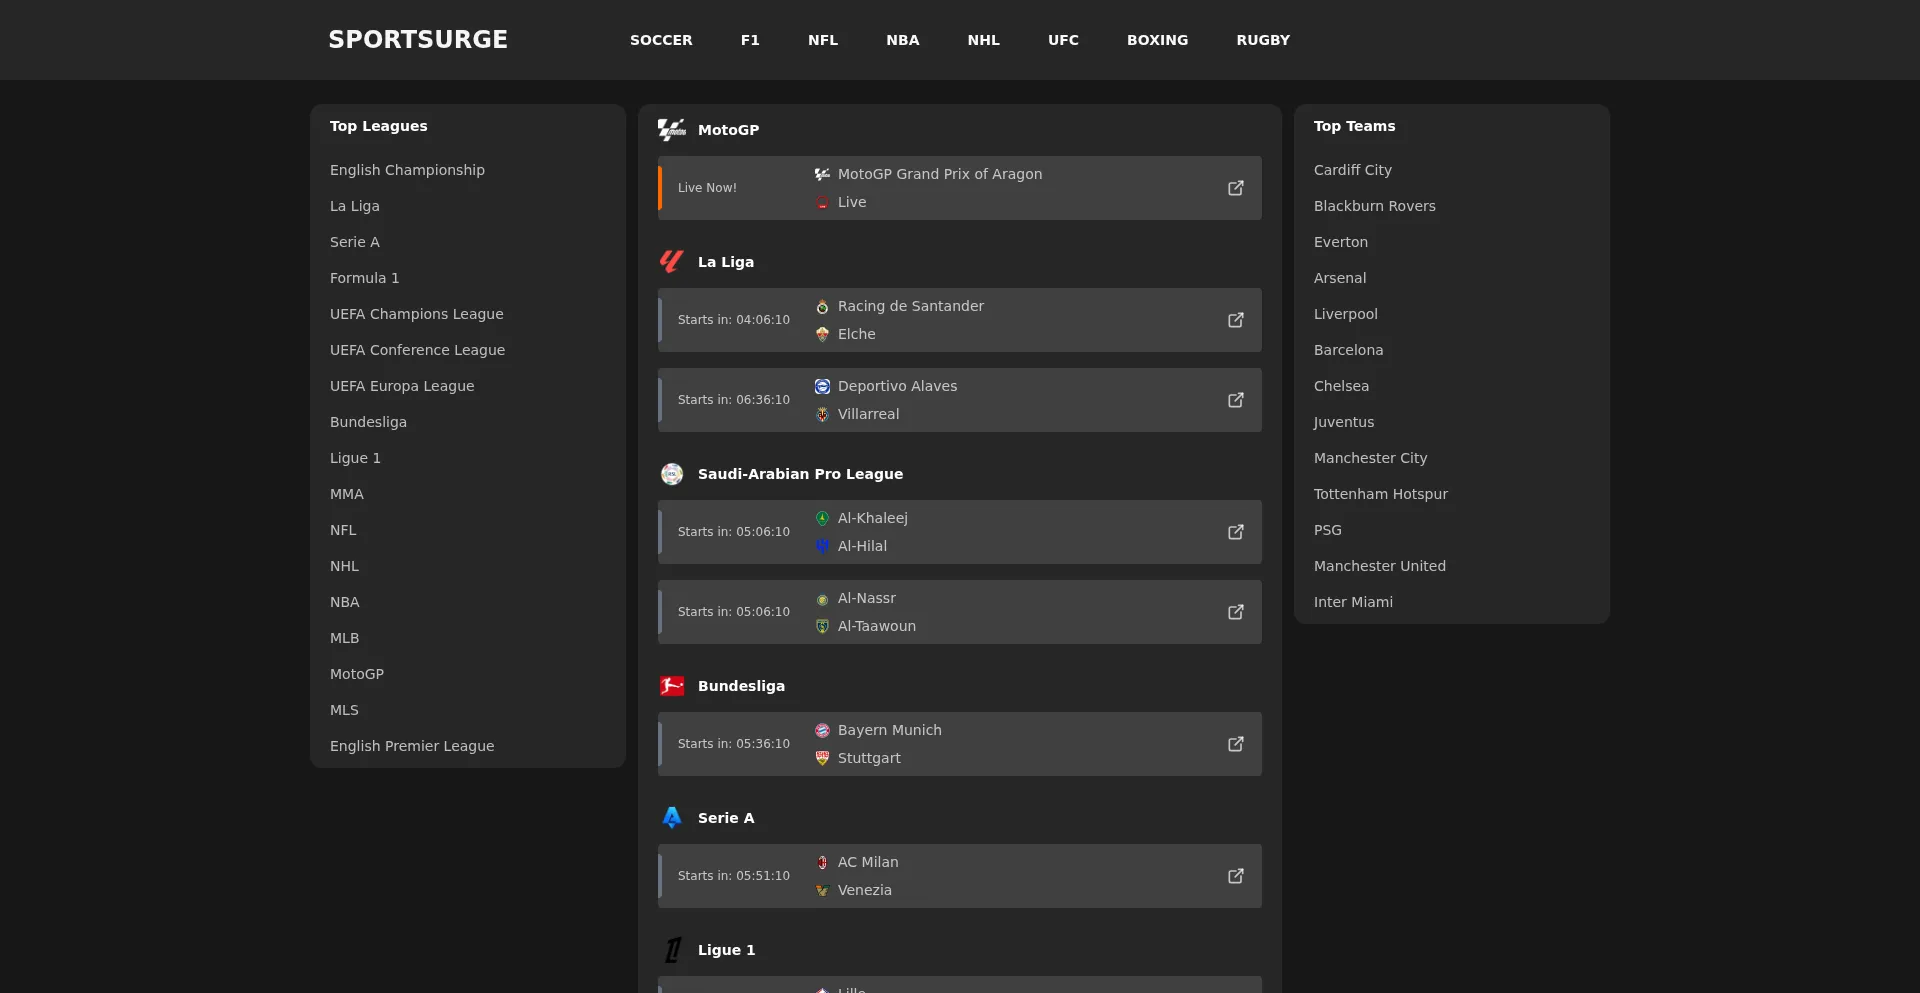Select English Premier League link
Screen dimensions: 1920x993
[x=412, y=746]
